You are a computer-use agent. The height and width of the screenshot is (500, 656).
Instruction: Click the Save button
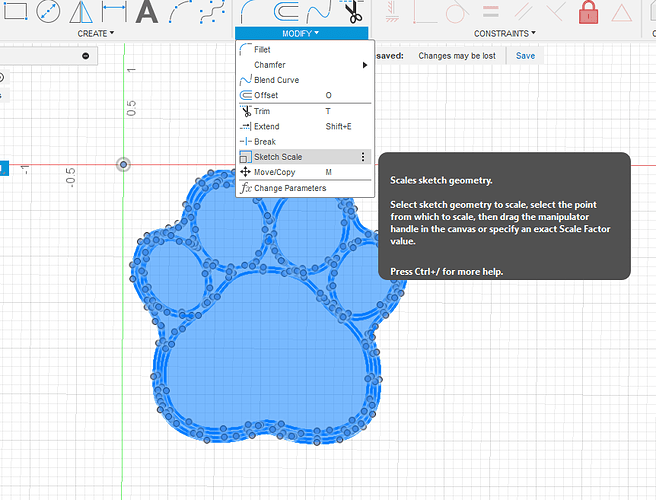point(525,56)
